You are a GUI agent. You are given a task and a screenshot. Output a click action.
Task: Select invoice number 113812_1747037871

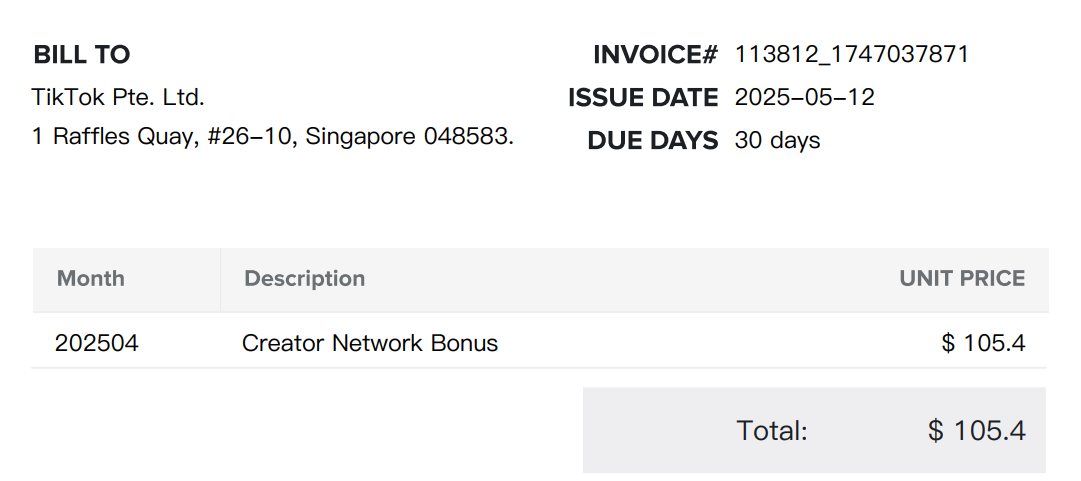(851, 54)
